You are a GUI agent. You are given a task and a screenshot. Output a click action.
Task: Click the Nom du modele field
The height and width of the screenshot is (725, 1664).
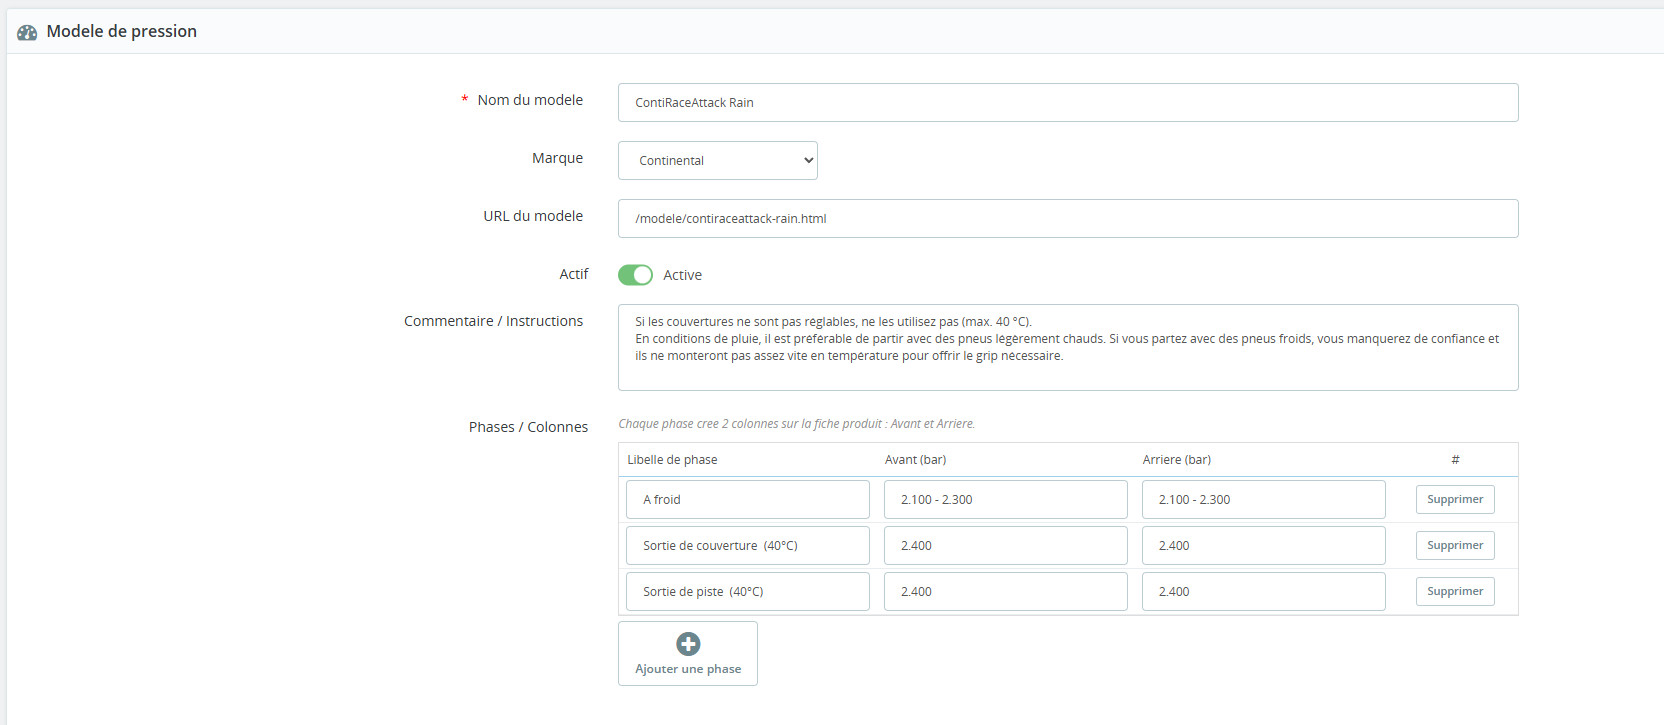(x=1067, y=103)
